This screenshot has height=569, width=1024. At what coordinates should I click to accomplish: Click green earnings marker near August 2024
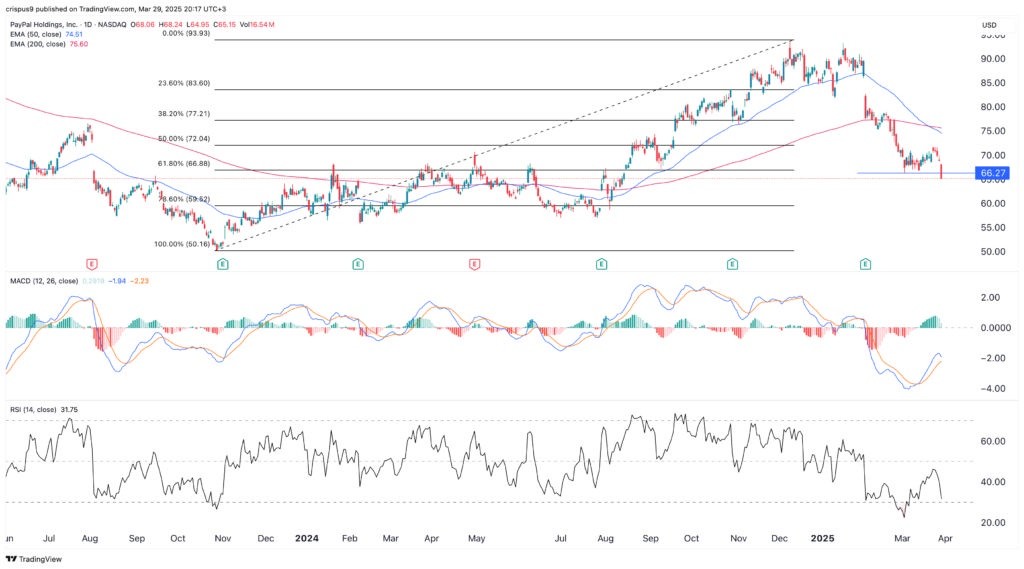601,264
